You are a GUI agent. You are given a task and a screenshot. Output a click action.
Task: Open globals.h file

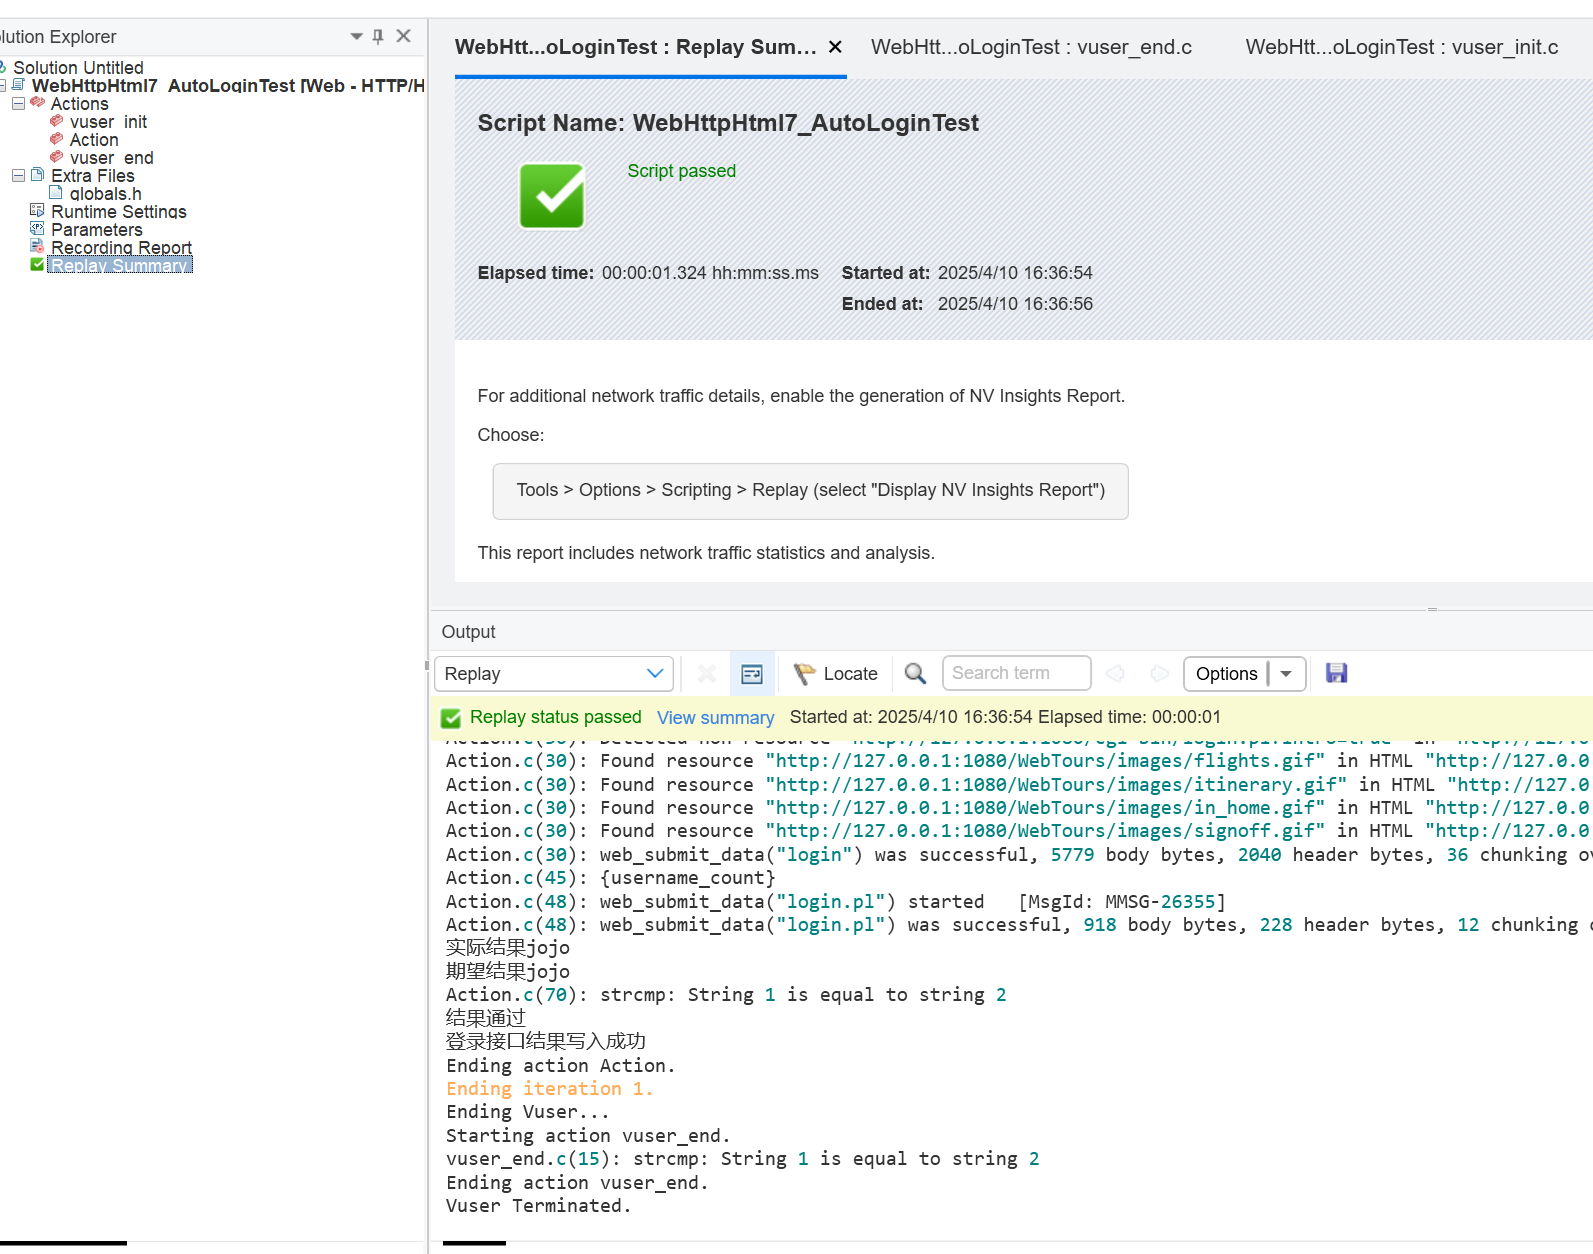105,194
